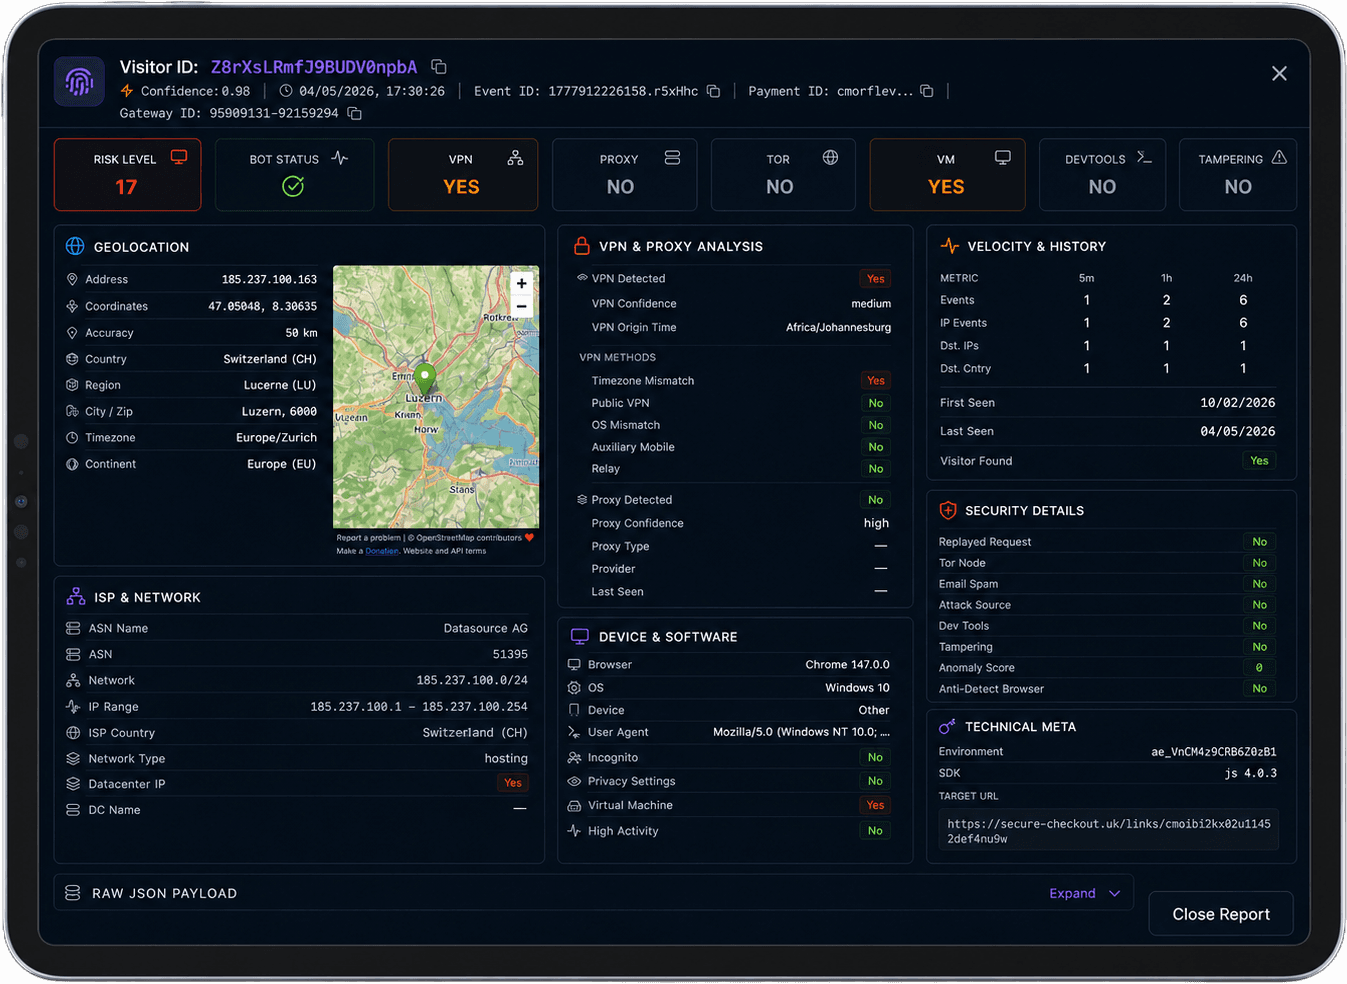Click the Device & Software monitor icon
This screenshot has width=1347, height=984.
click(579, 636)
